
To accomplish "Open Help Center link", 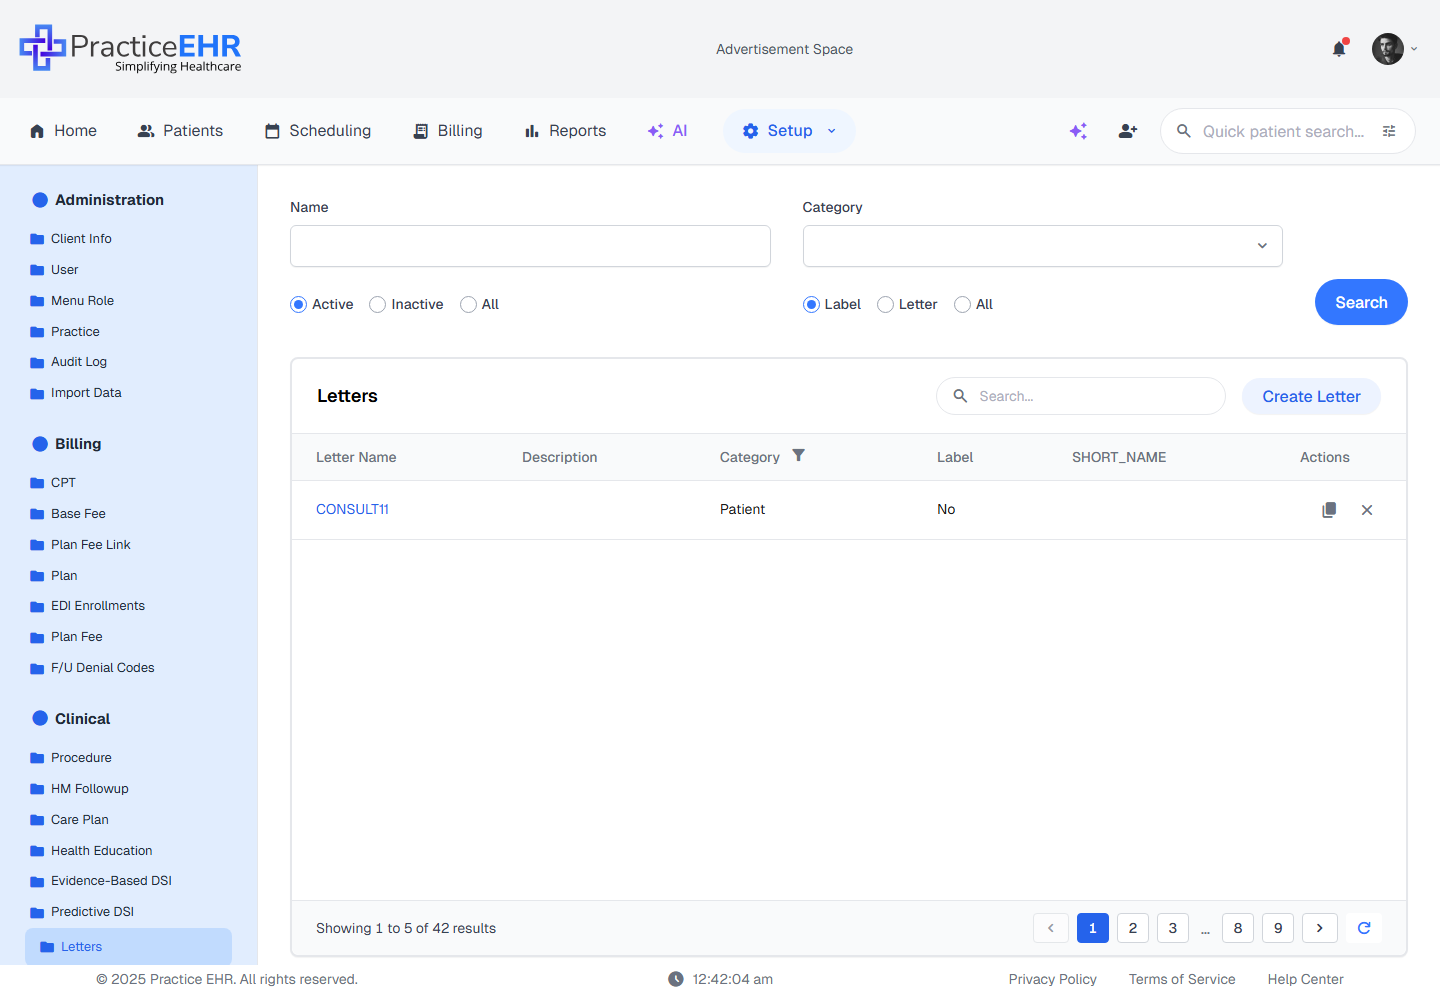I will (x=1305, y=980).
